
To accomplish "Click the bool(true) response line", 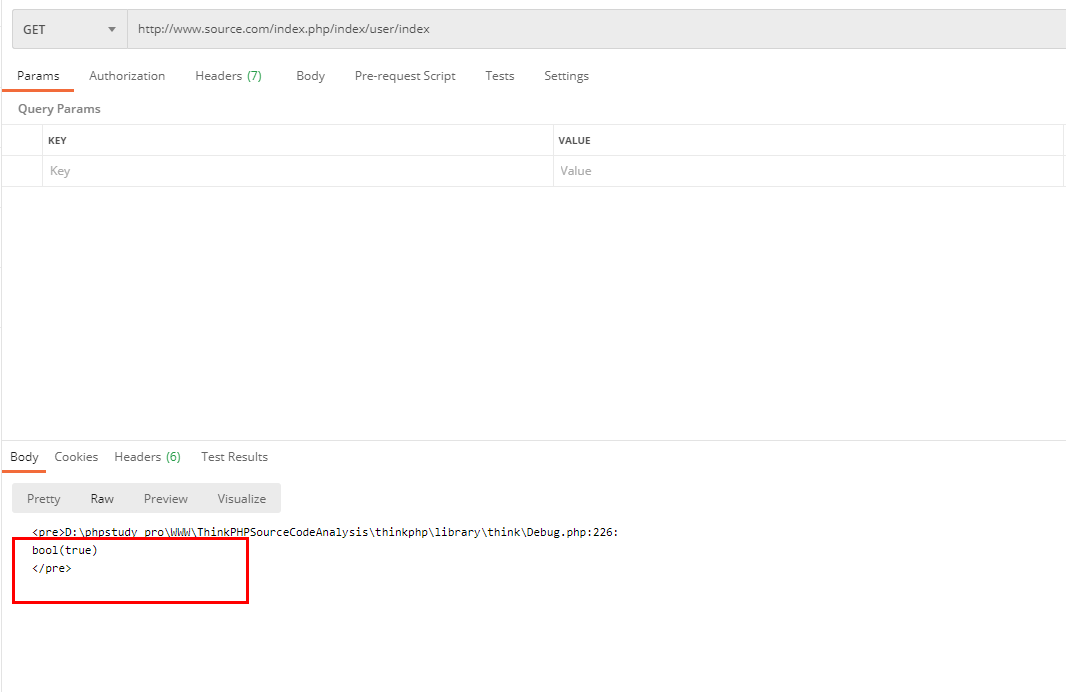I will [x=65, y=551].
